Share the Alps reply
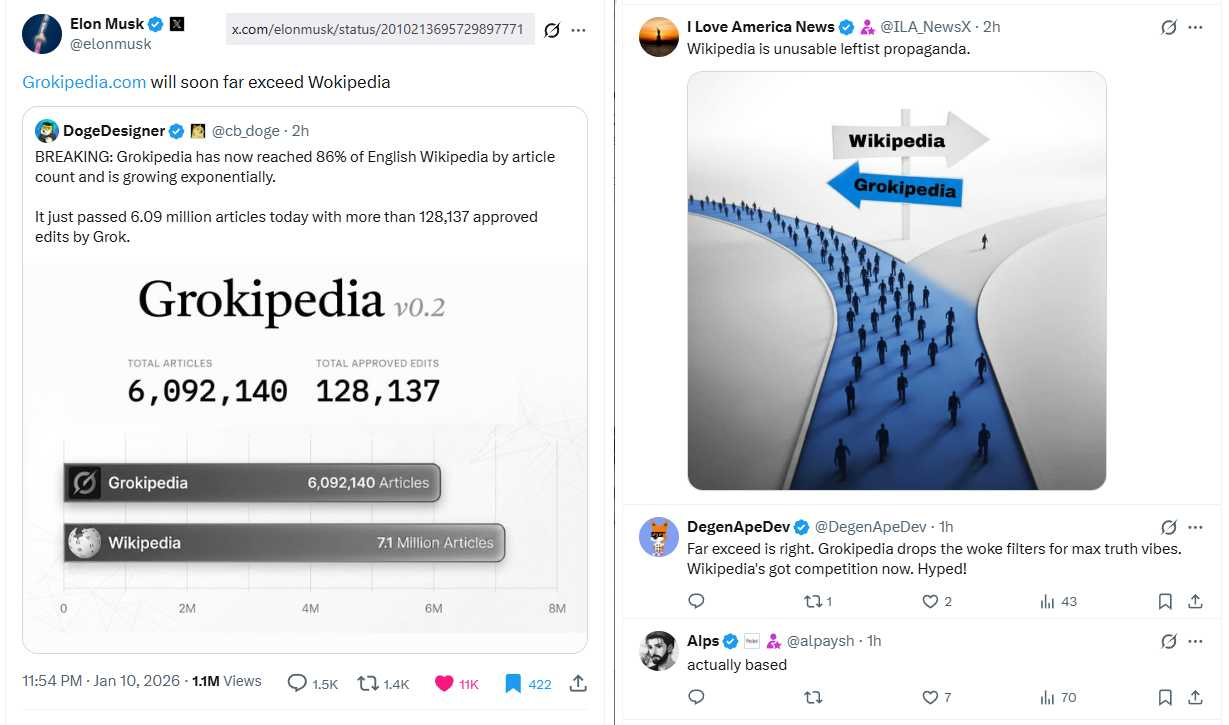1229x725 pixels. coord(1195,697)
